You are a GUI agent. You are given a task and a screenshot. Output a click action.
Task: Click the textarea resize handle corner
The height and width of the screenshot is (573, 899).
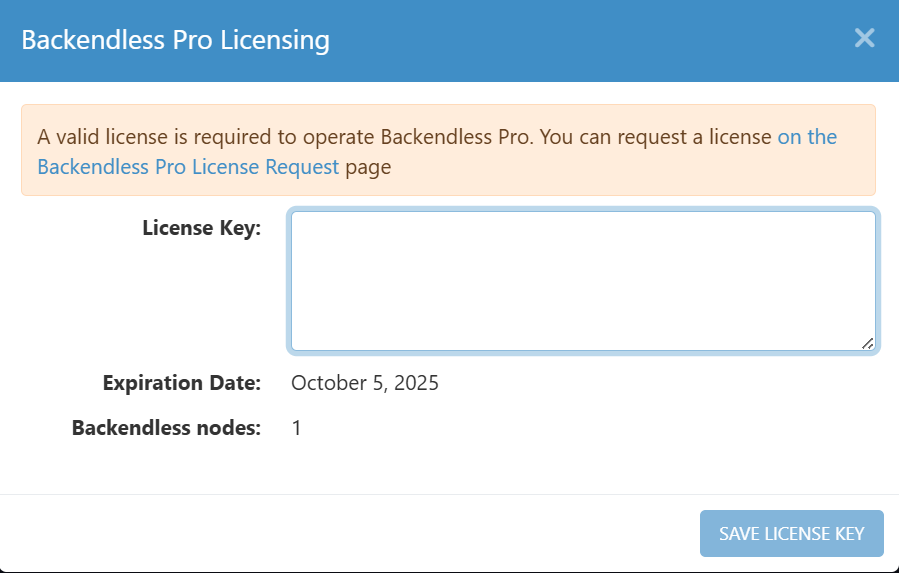pos(867,343)
